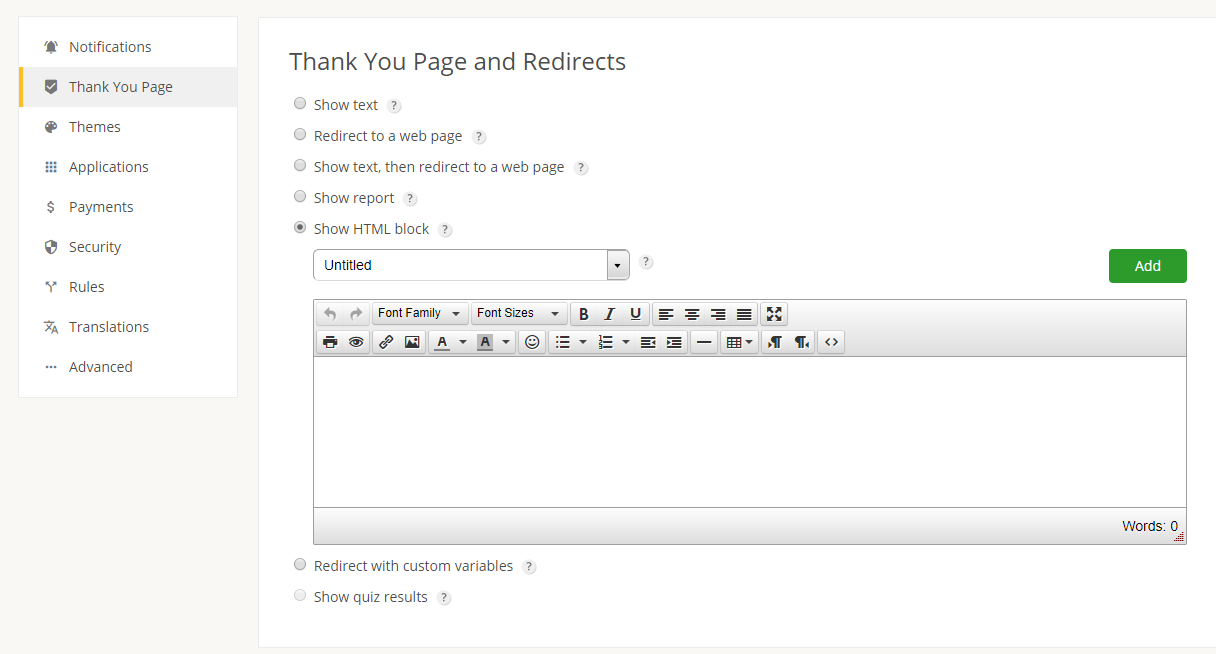Image resolution: width=1216 pixels, height=654 pixels.
Task: Open help for Show HTML block option
Action: 445,230
